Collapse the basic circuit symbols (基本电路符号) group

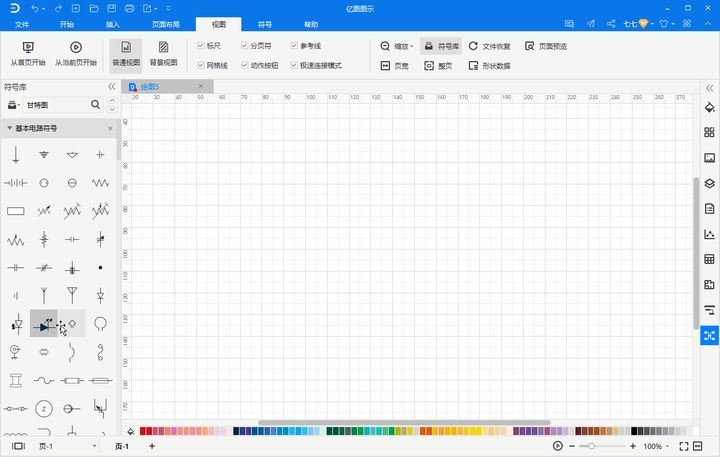coord(10,128)
